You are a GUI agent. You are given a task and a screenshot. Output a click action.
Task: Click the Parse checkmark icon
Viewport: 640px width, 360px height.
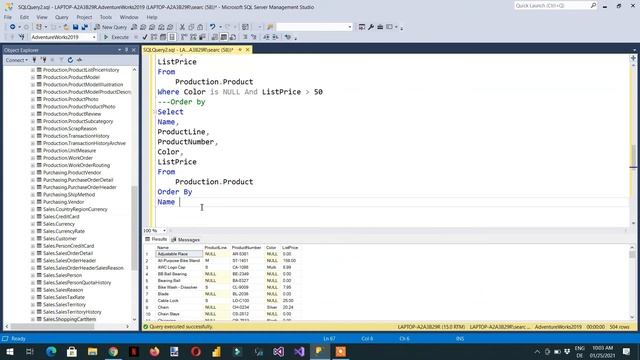(x=144, y=37)
